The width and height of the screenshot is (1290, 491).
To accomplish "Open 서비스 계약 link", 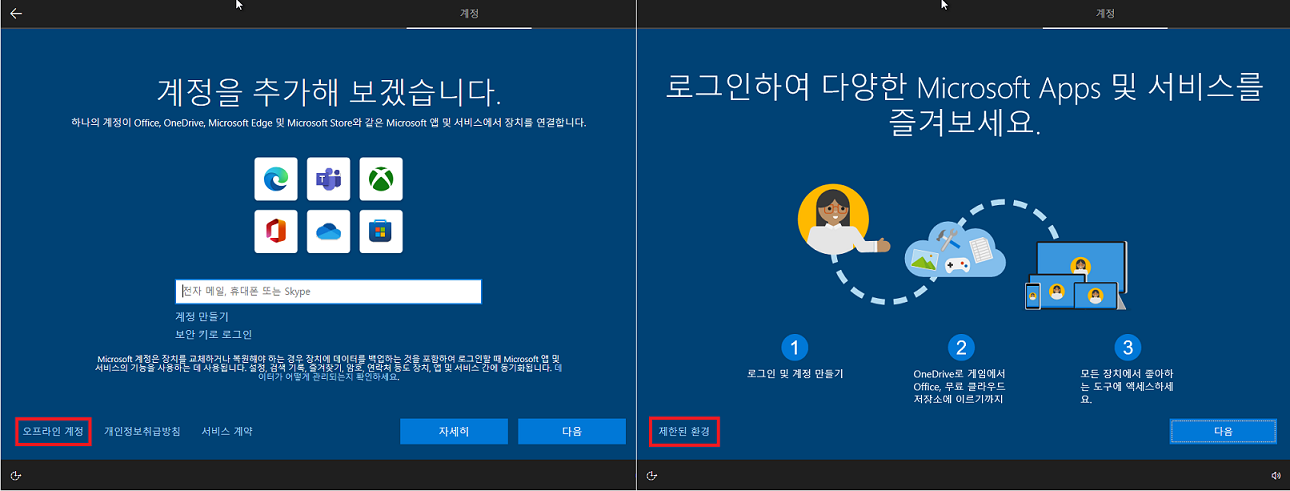I will (x=227, y=431).
